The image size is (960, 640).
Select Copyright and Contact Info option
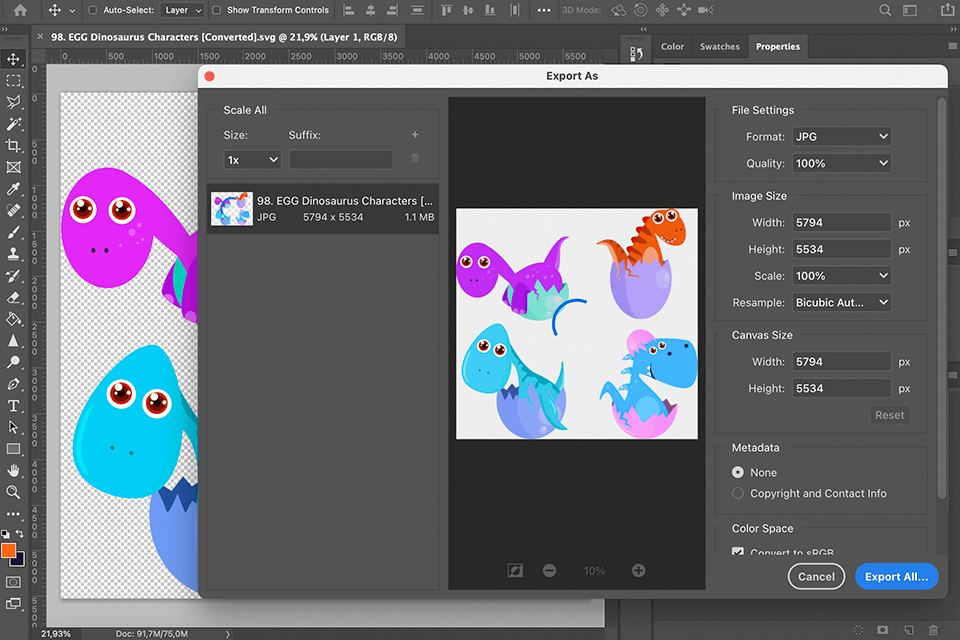pos(738,493)
